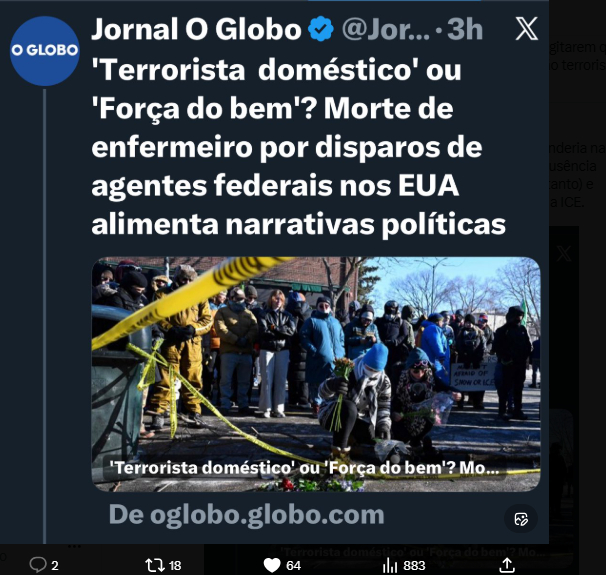Click the X logo in the tweet header

[x=526, y=29]
